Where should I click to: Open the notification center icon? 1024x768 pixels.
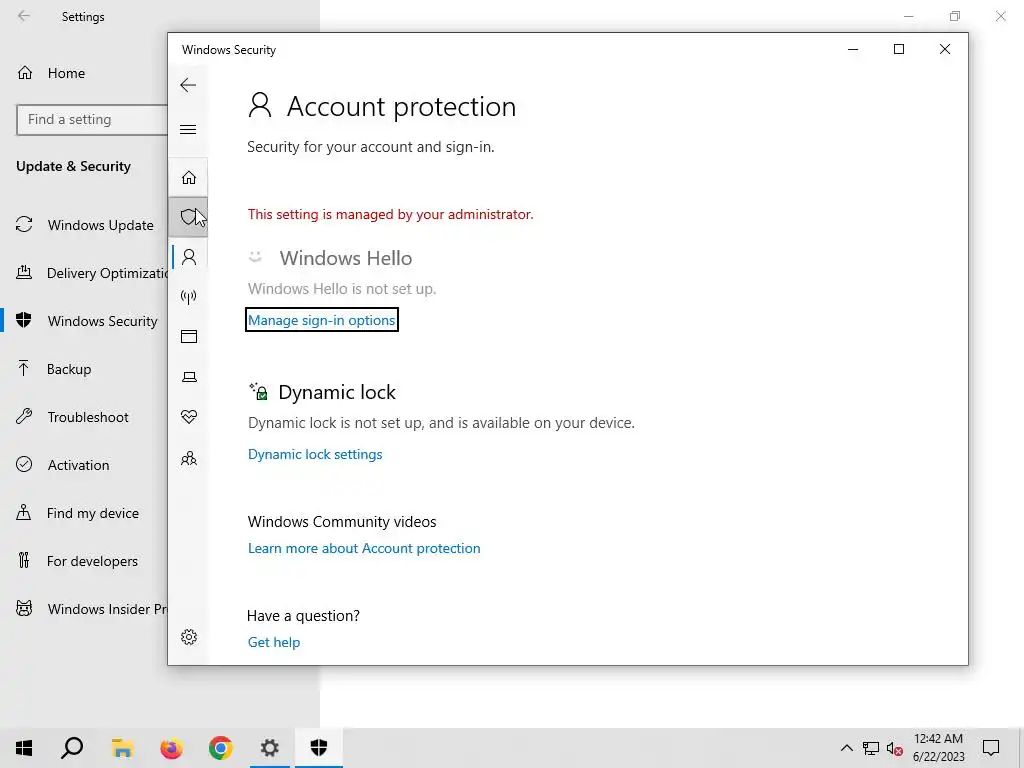[991, 748]
